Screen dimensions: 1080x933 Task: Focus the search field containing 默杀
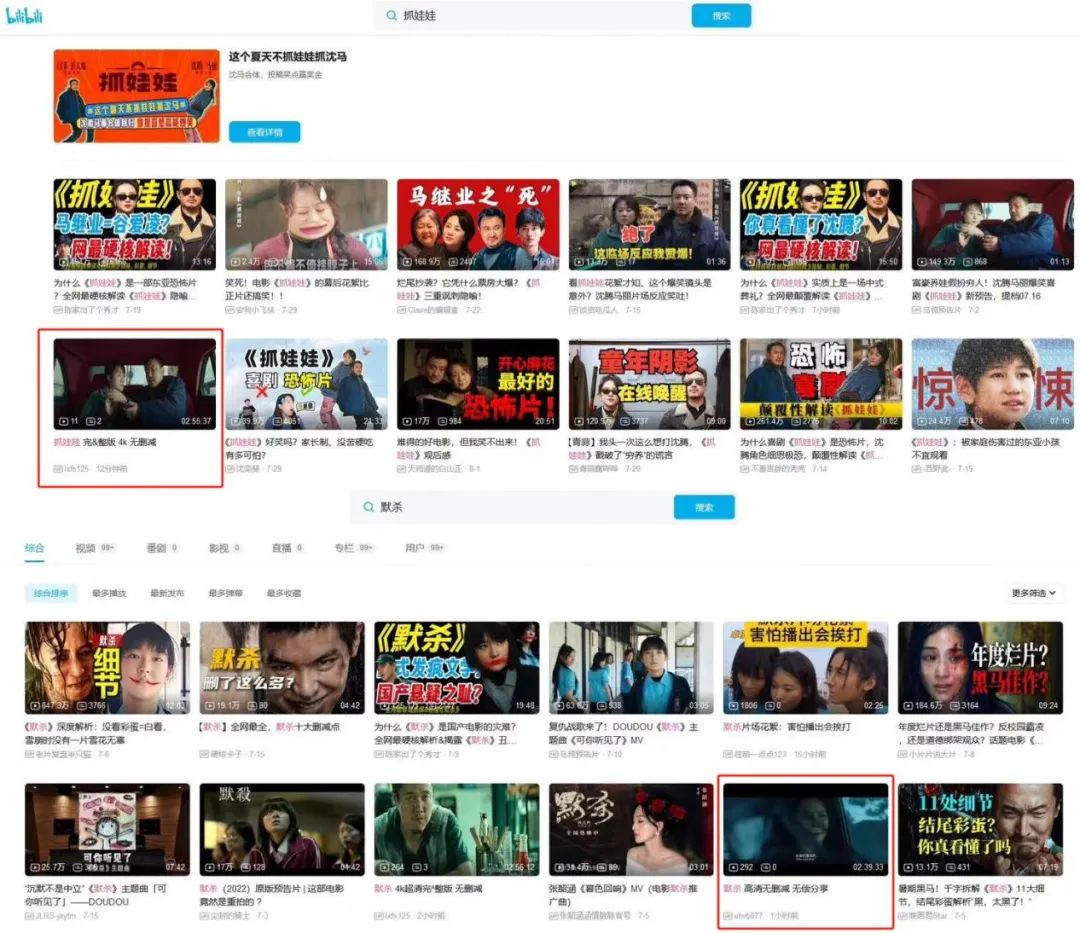(x=511, y=507)
